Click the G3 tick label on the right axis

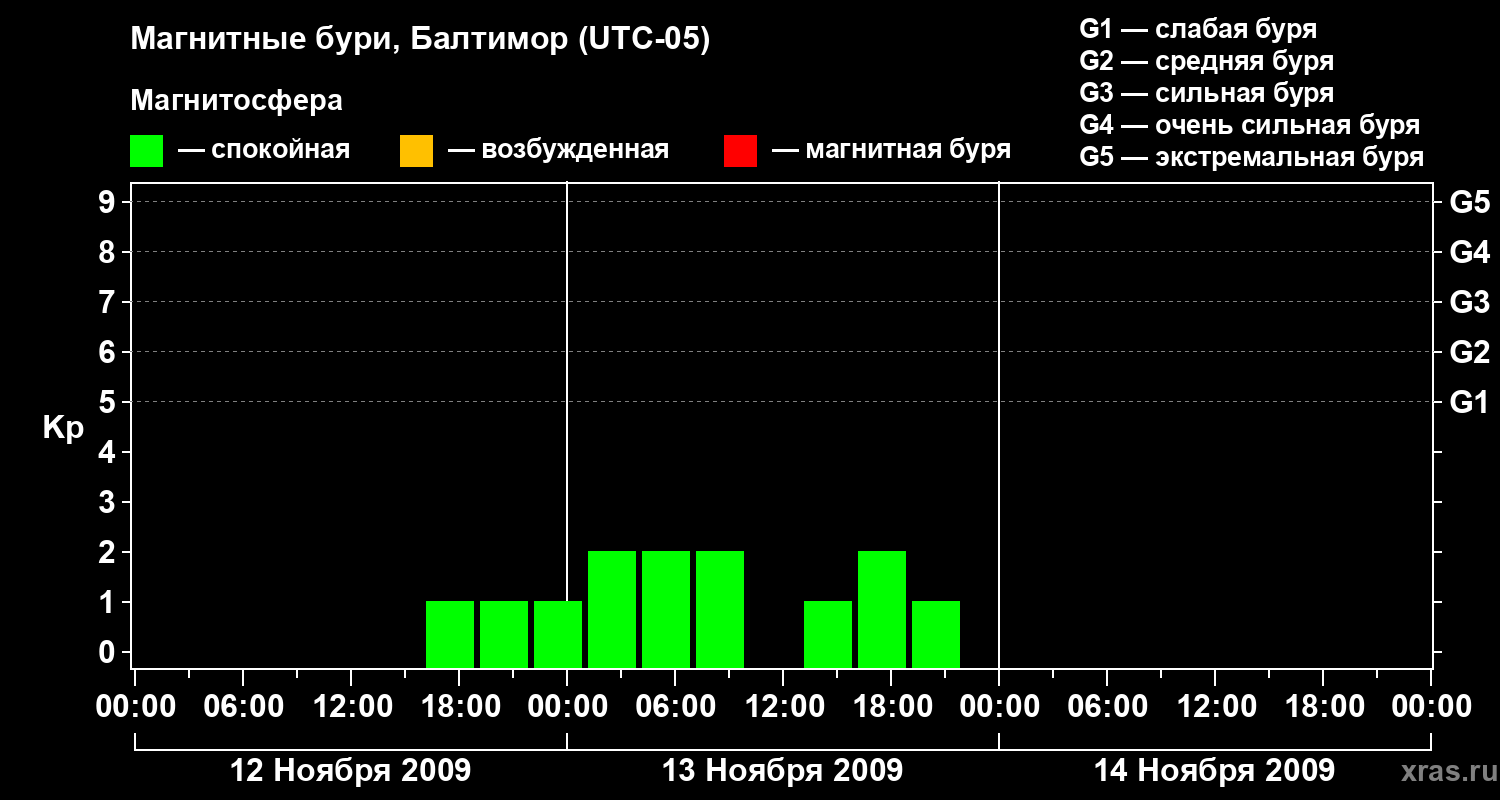click(x=1469, y=302)
